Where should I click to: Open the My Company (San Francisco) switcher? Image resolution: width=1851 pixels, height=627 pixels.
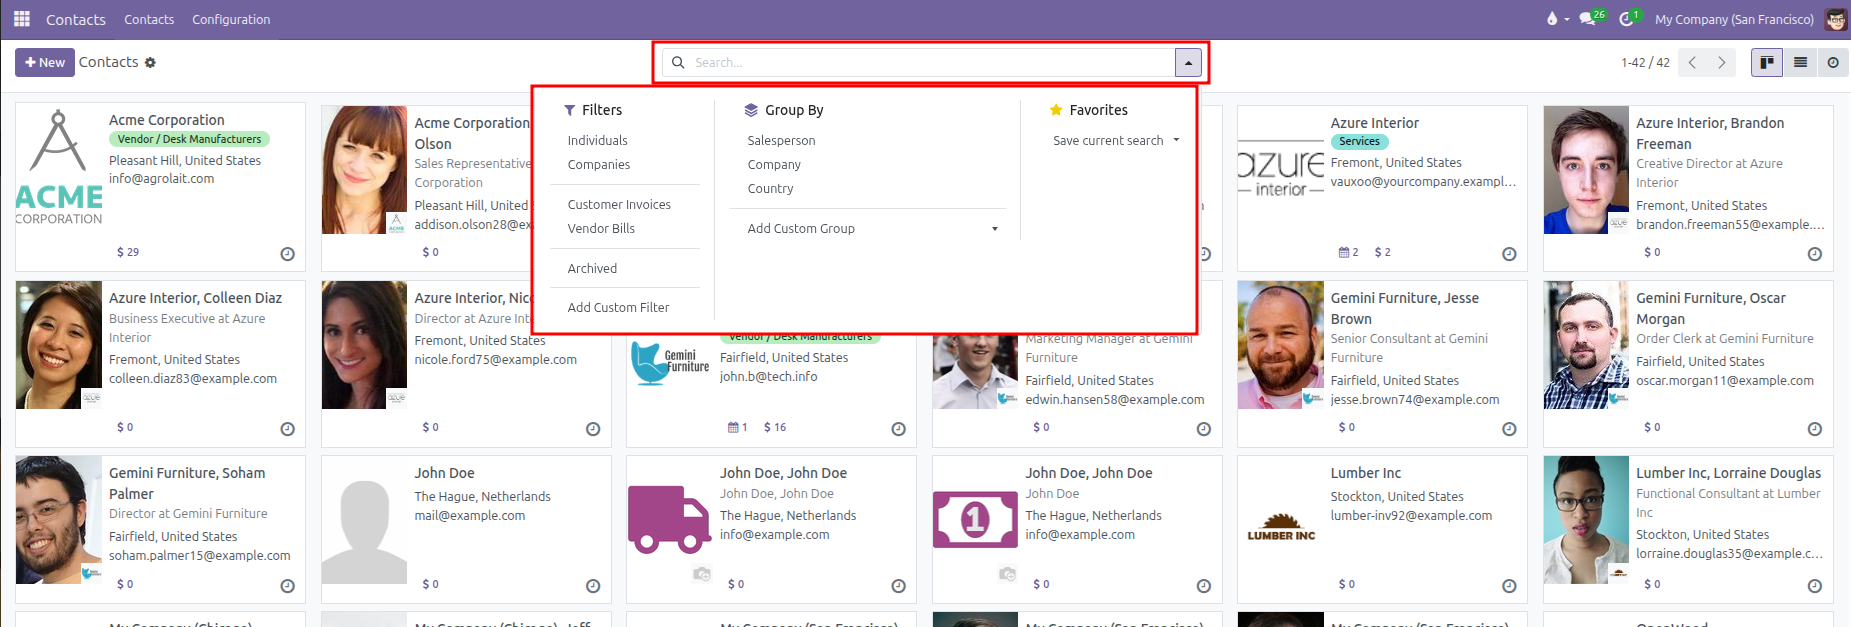pyautogui.click(x=1734, y=19)
